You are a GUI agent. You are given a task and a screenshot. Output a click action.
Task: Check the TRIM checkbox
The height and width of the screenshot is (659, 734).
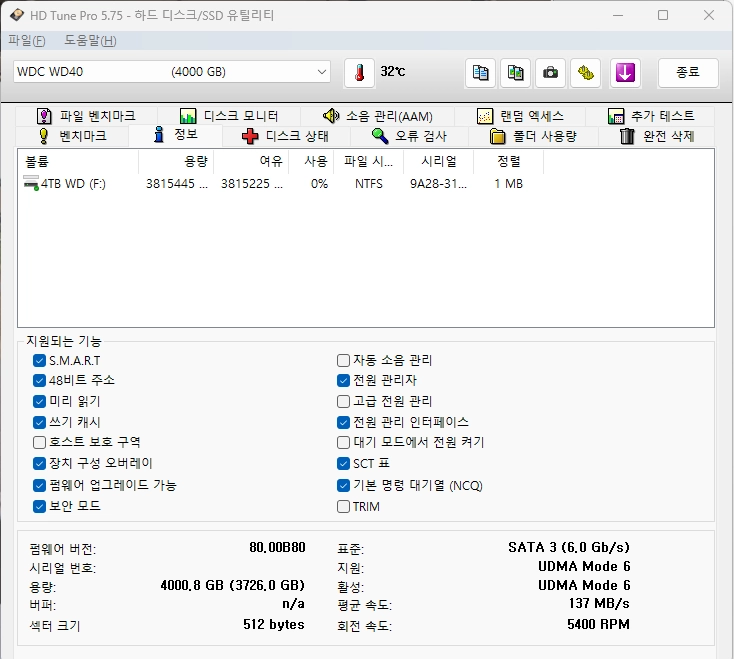pos(343,506)
